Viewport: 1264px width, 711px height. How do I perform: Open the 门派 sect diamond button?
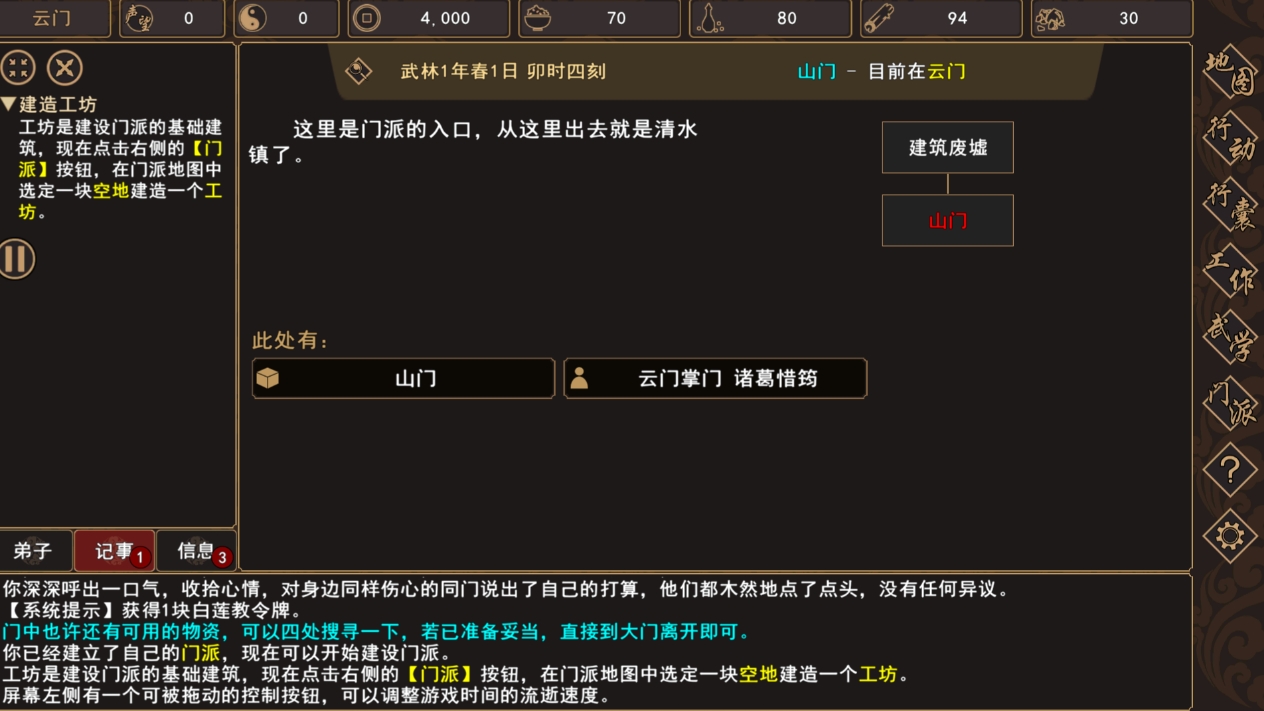coord(1229,403)
